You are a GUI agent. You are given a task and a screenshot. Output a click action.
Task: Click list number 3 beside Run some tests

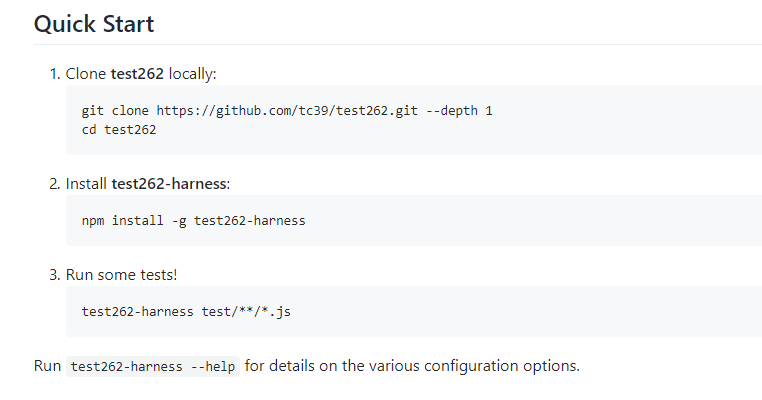click(55, 274)
